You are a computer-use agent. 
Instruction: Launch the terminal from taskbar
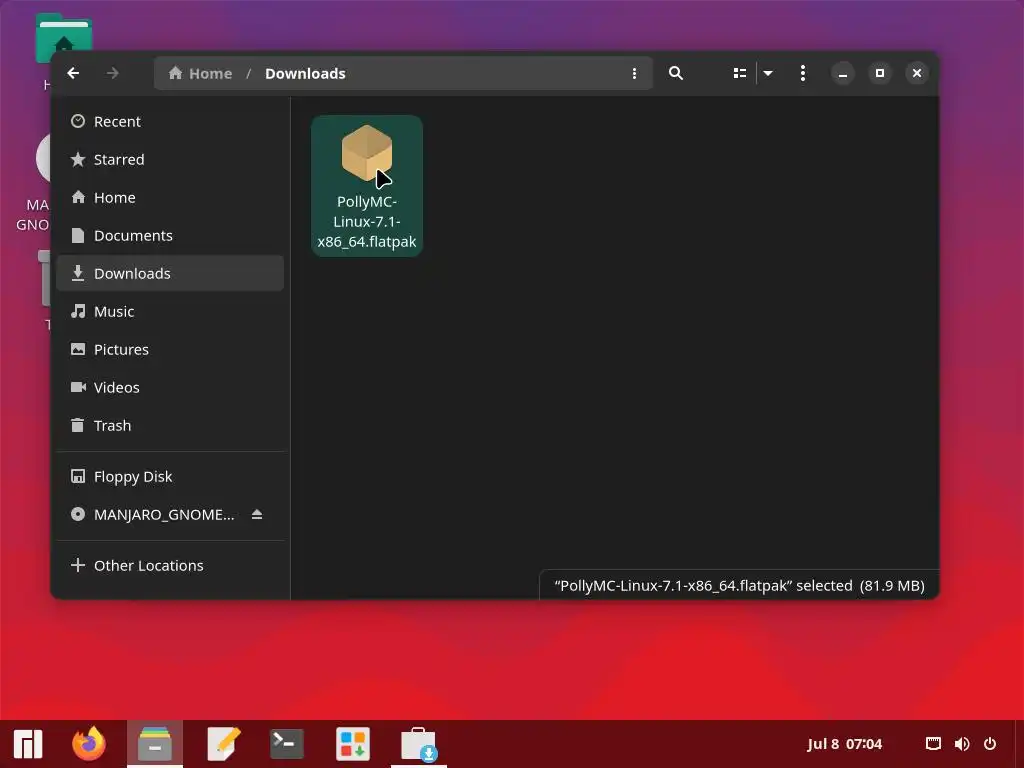click(287, 744)
